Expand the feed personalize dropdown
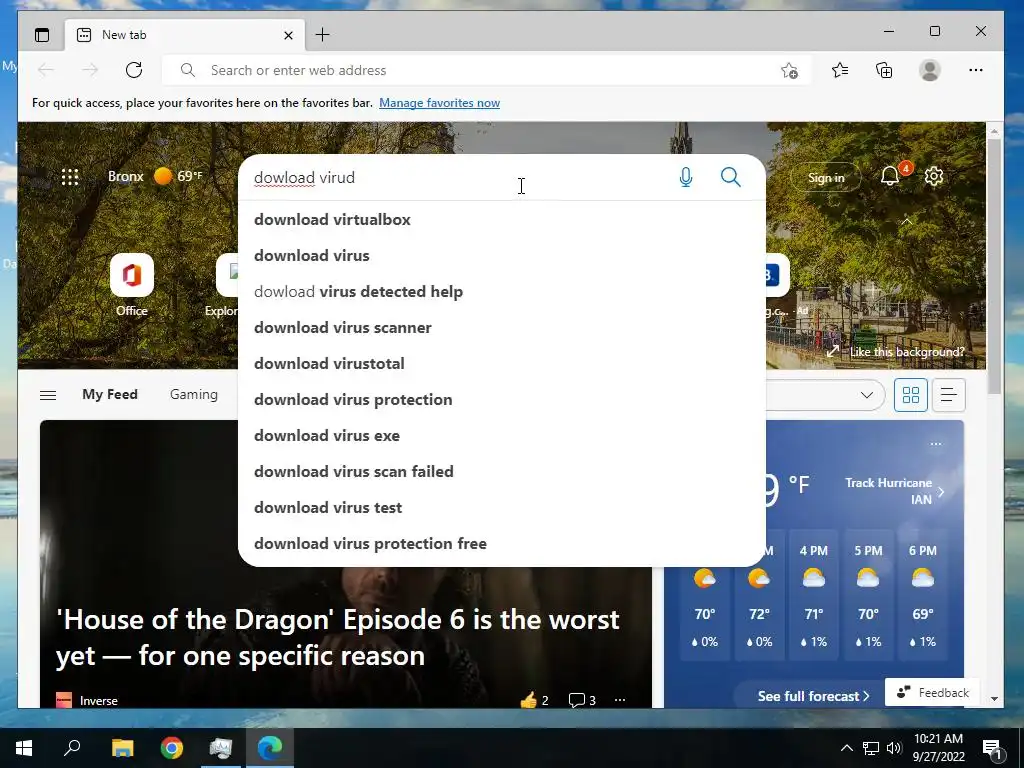The width and height of the screenshot is (1024, 768). pos(867,395)
